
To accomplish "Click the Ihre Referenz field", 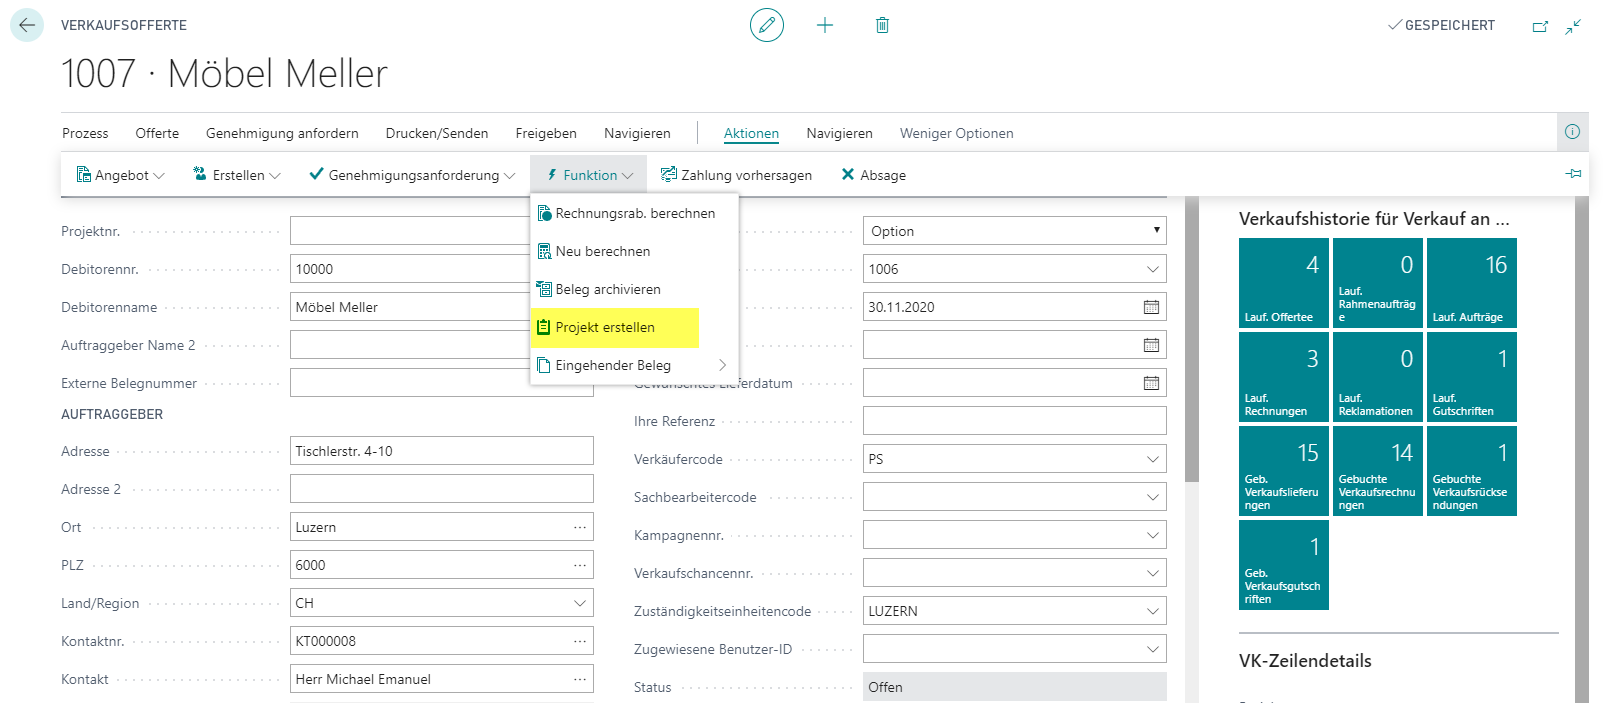I will [x=1014, y=421].
